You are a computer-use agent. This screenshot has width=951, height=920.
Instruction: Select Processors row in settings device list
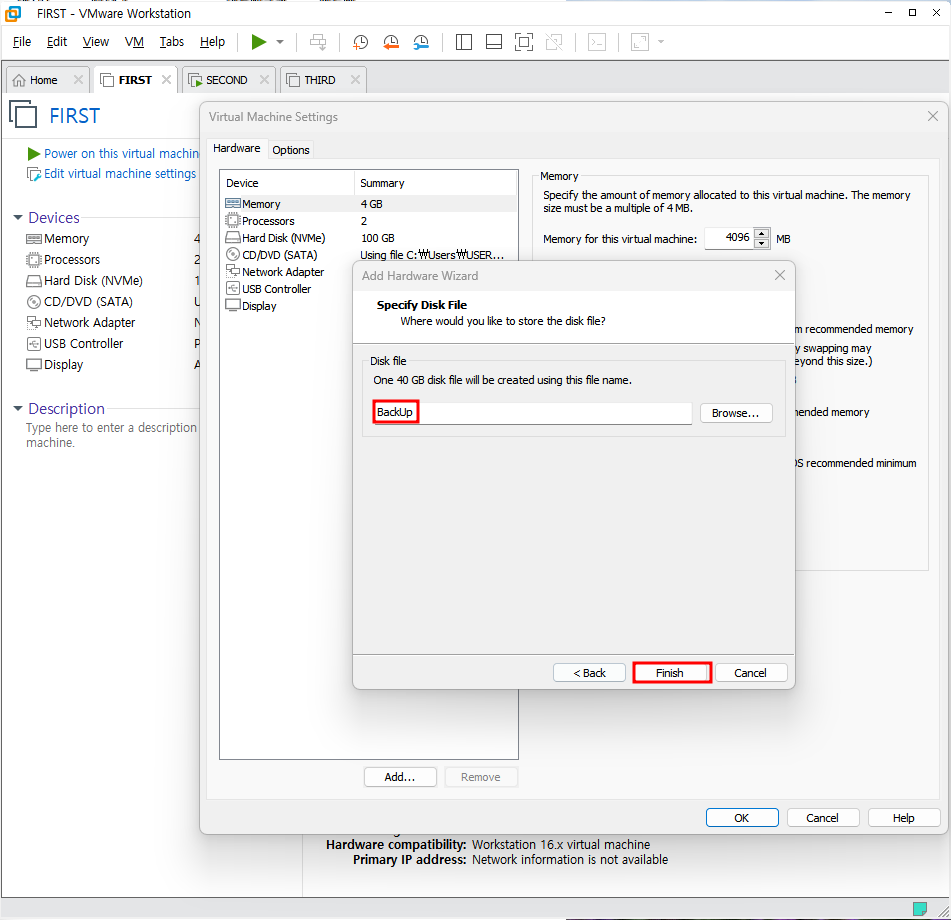click(369, 221)
